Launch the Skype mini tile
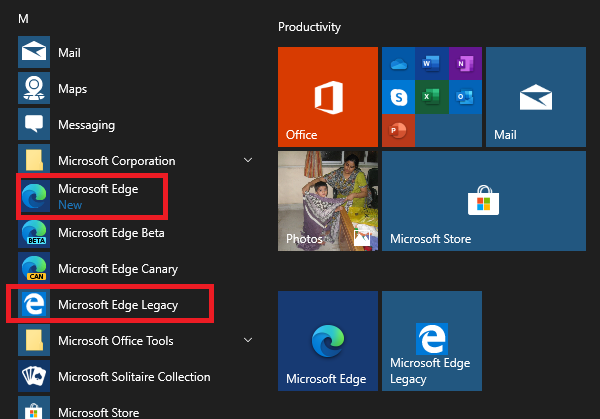 click(x=399, y=97)
